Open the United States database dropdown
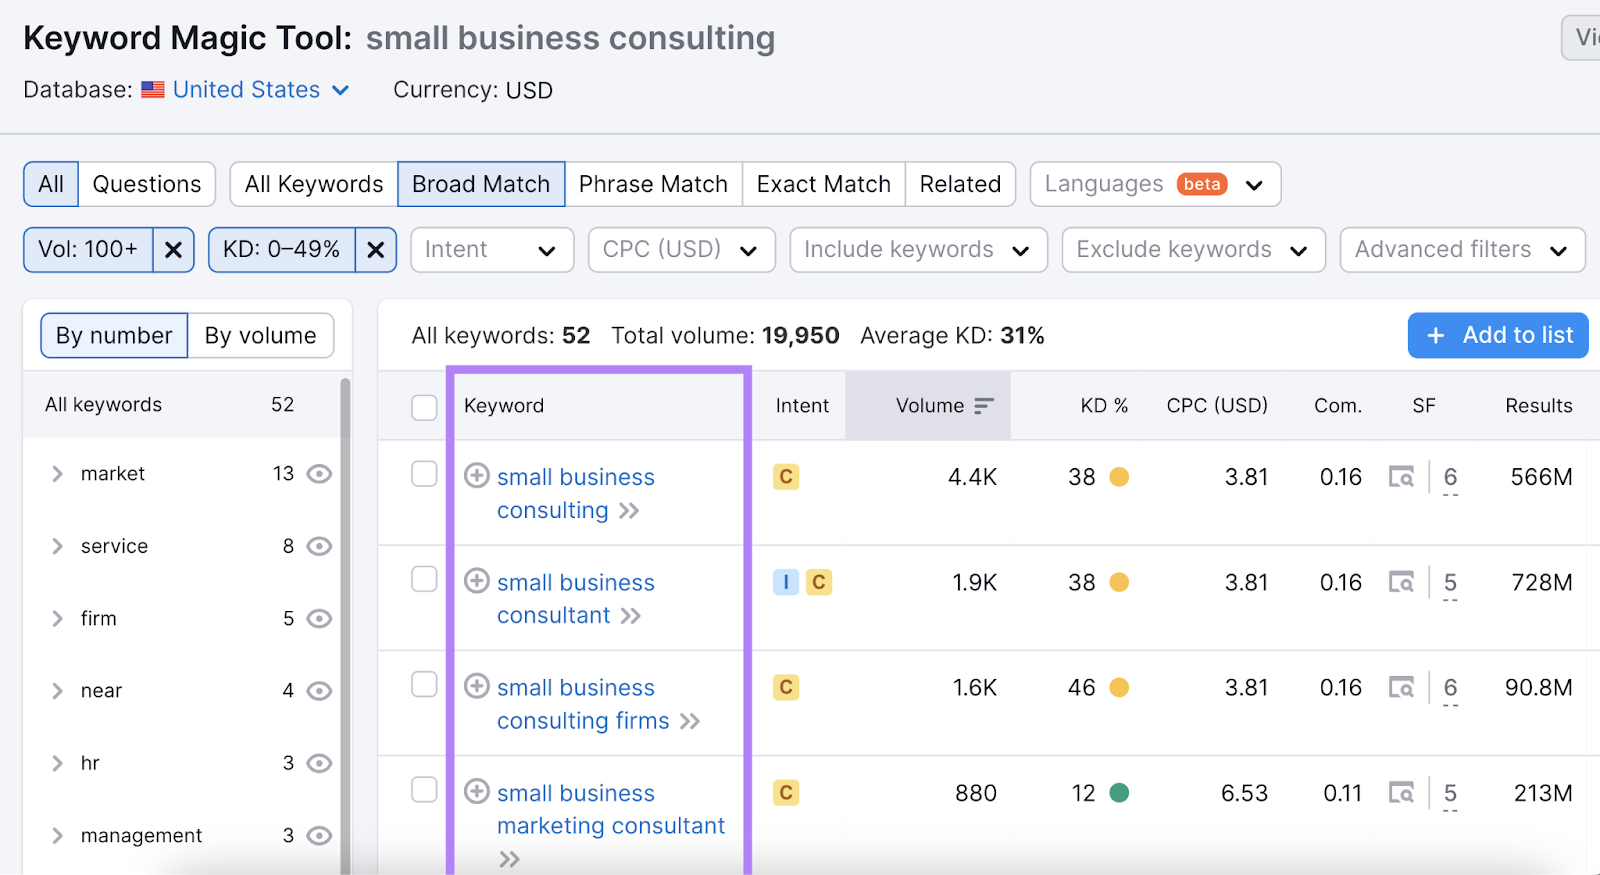The width and height of the screenshot is (1600, 875). click(x=261, y=90)
